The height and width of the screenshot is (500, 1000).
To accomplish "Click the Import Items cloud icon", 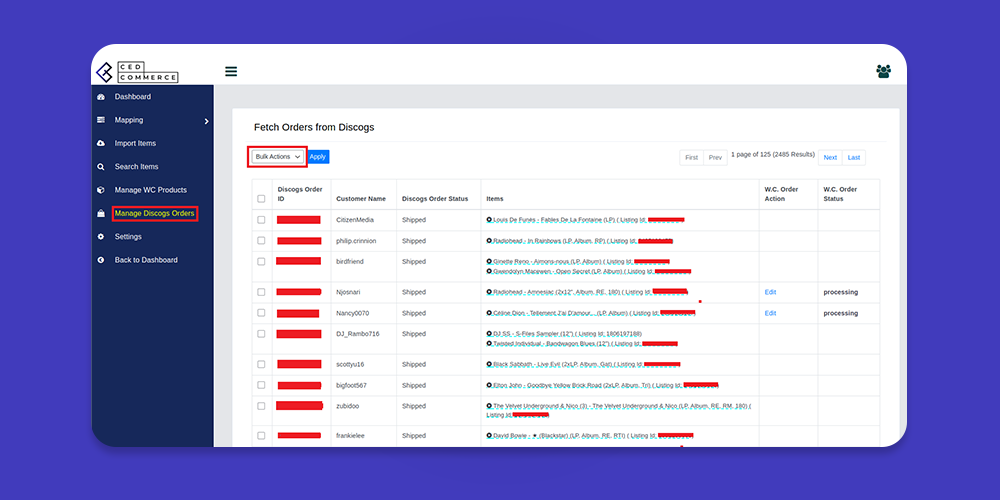I will tap(100, 143).
